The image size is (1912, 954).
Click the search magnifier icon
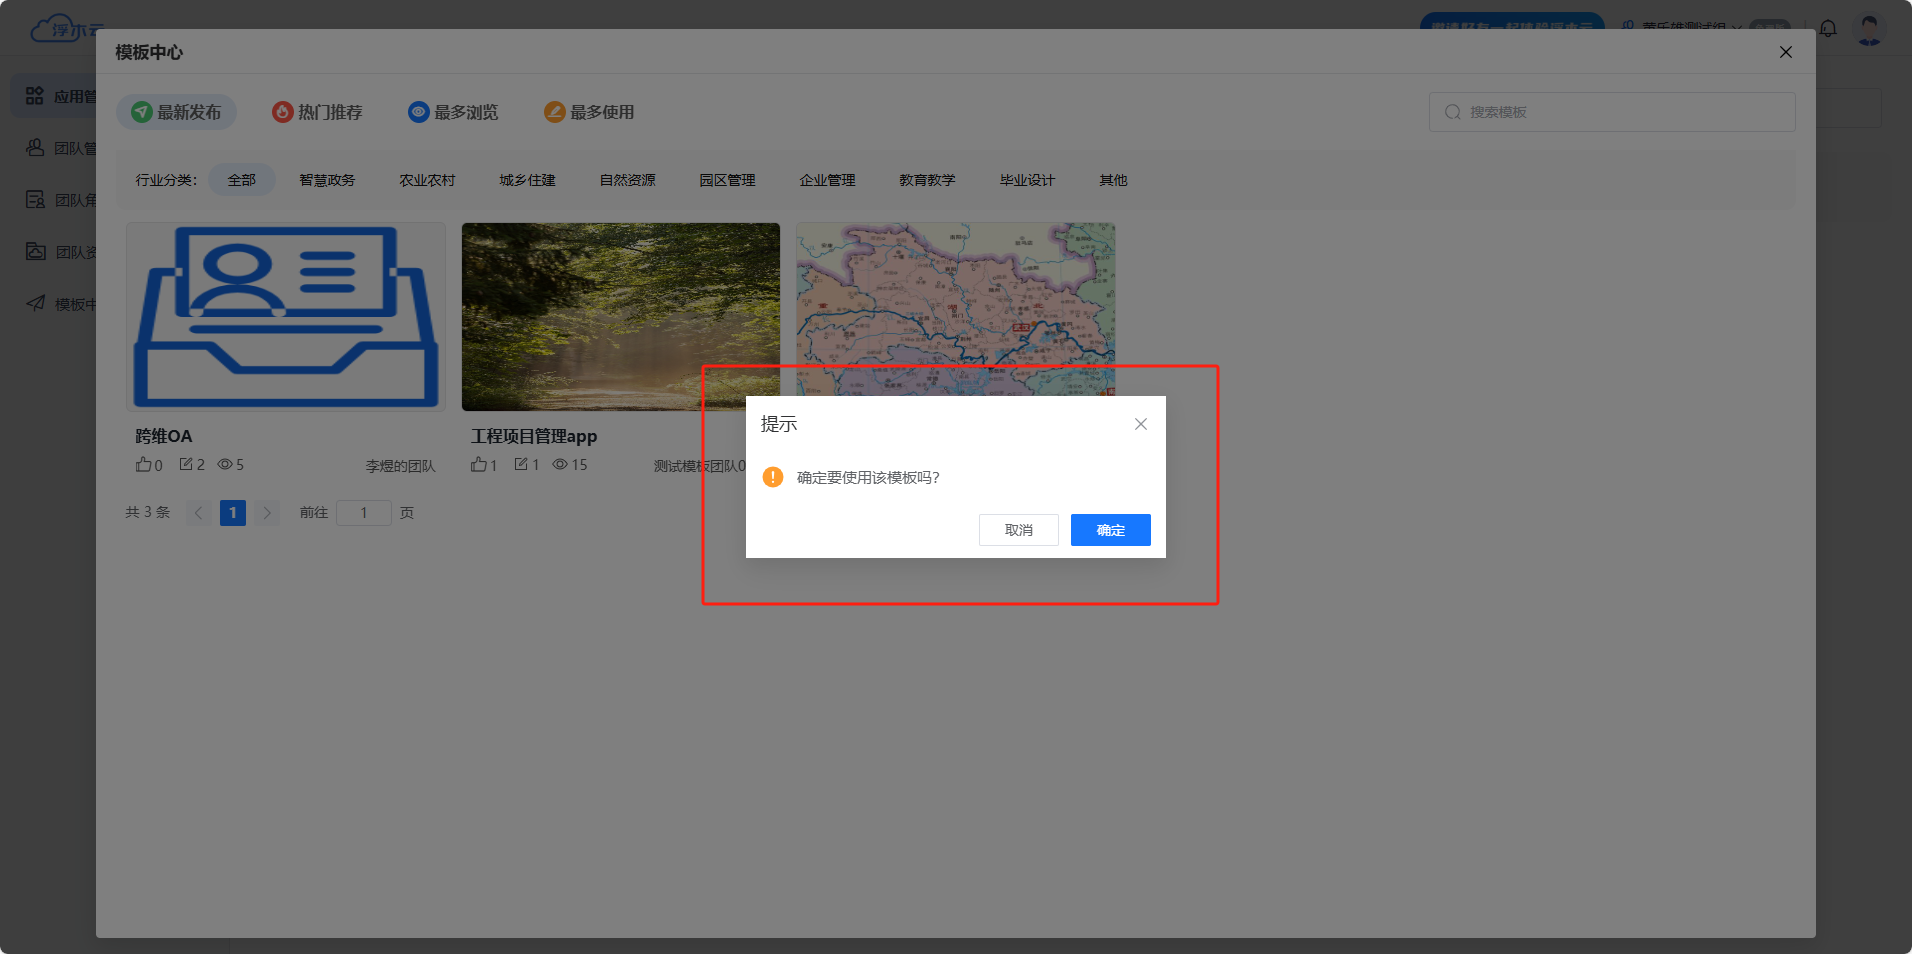(1453, 112)
